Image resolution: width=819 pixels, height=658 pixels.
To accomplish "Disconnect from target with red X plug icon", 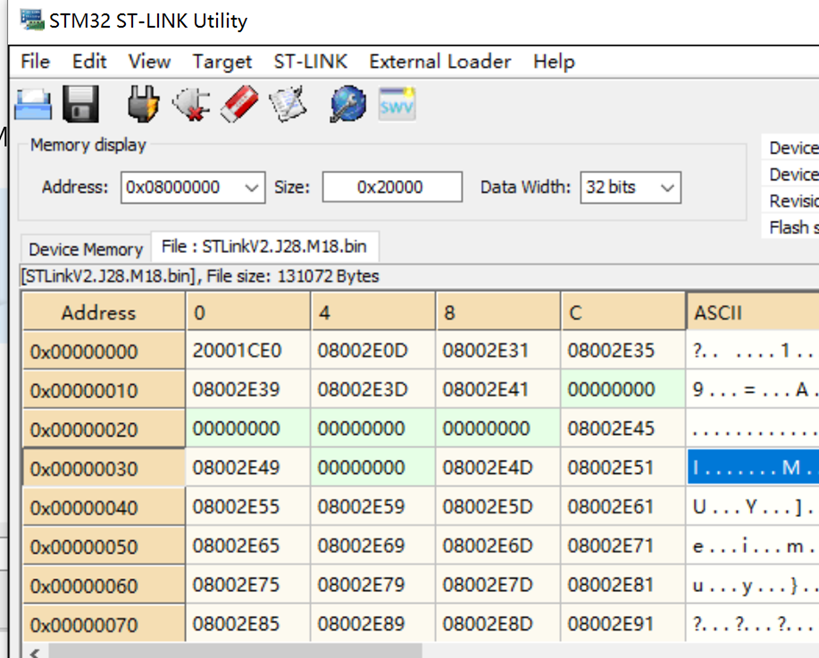I will click(192, 104).
